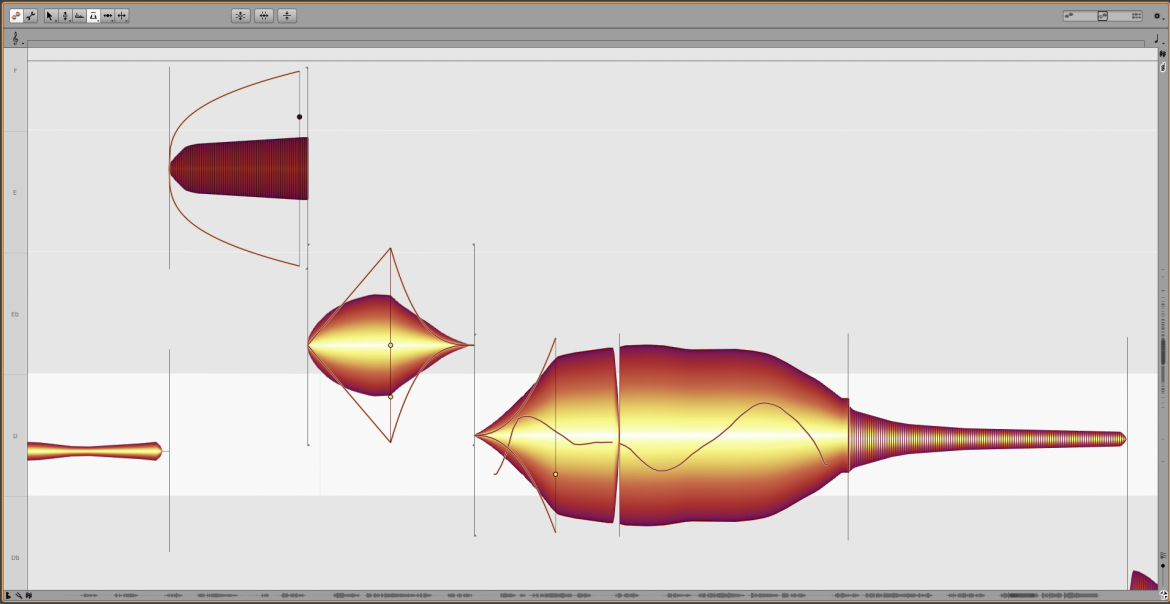This screenshot has width=1170, height=604.
Task: Select the long thin tail note blob
Action: (x=987, y=438)
